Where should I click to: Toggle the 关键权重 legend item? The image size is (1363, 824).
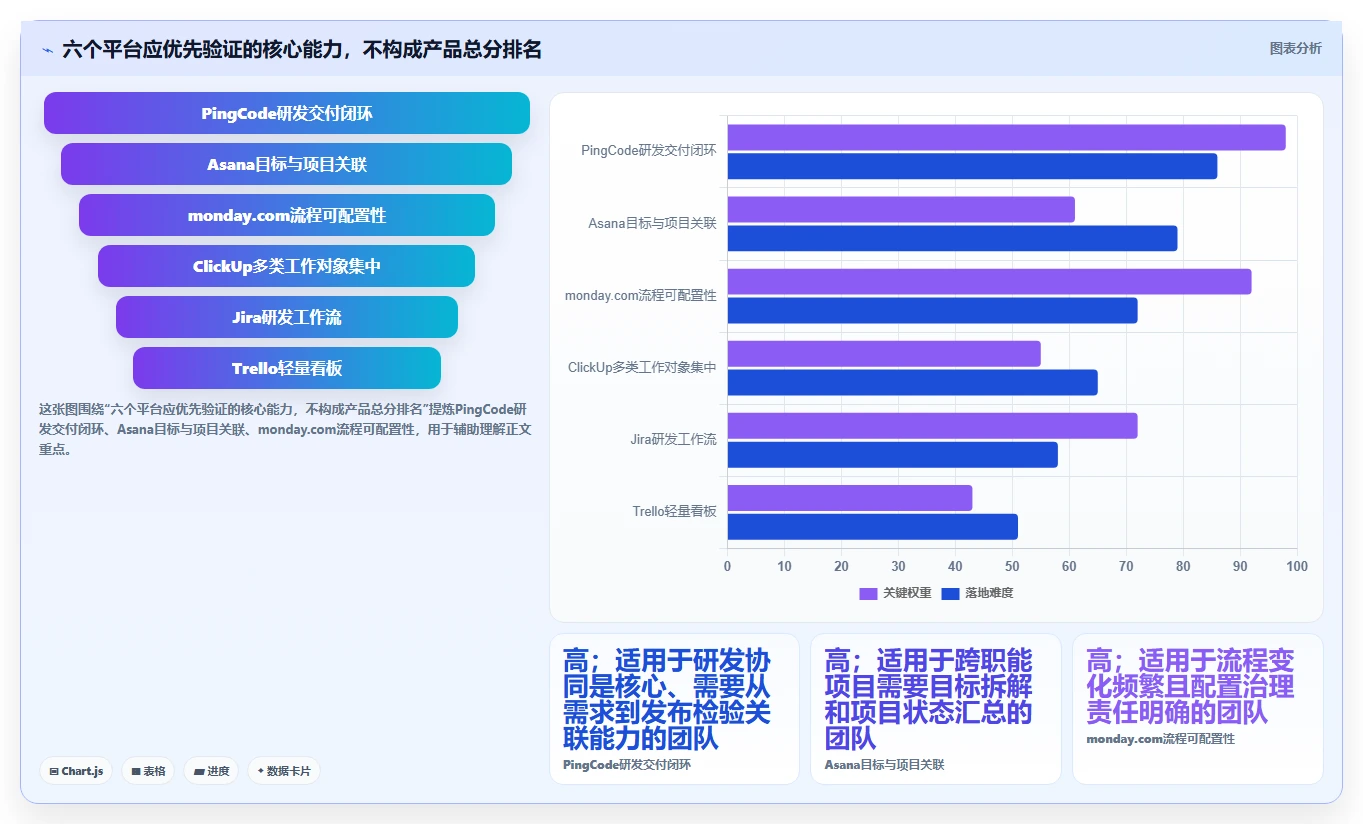click(895, 593)
